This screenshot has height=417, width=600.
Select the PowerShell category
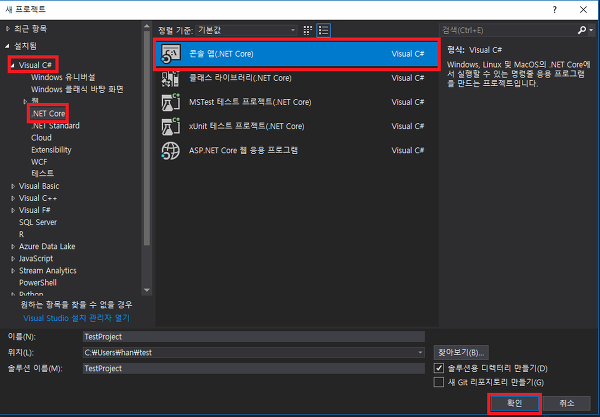click(x=38, y=283)
